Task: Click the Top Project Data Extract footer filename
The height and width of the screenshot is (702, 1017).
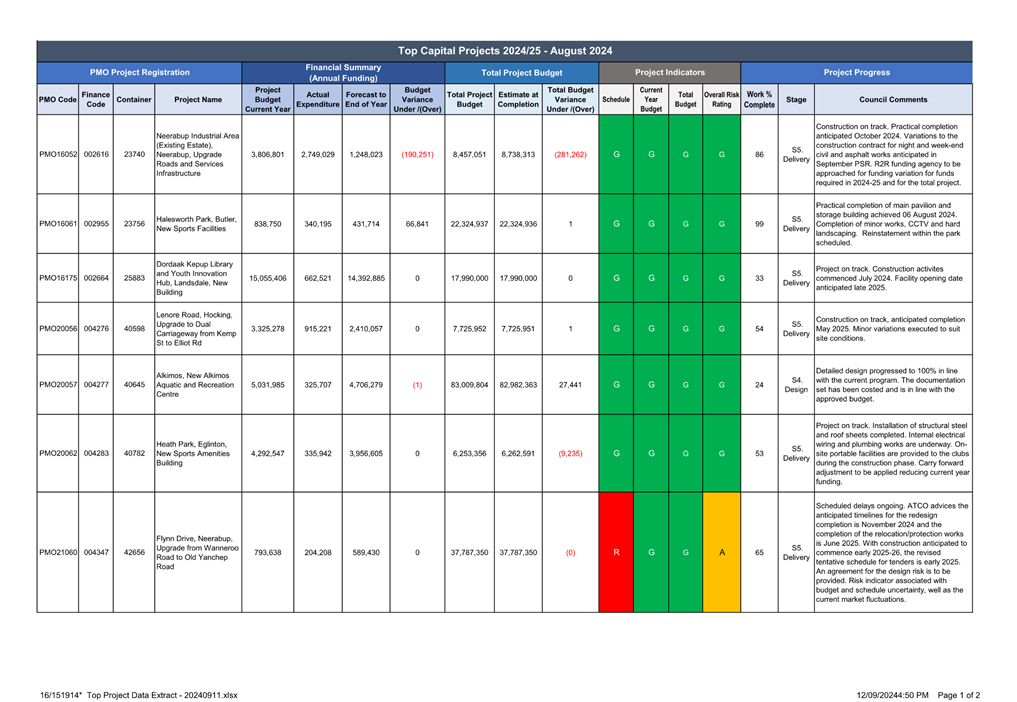Action: pos(162,695)
